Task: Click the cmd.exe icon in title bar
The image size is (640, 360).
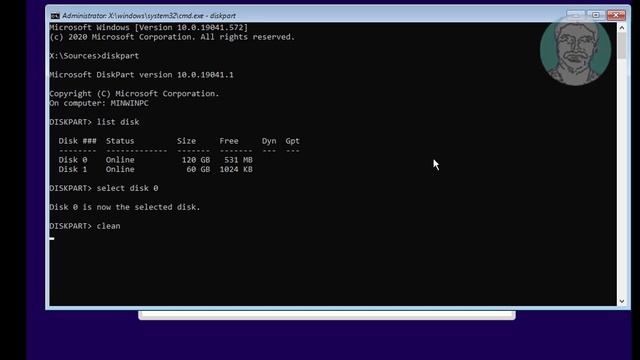Action: pos(55,16)
